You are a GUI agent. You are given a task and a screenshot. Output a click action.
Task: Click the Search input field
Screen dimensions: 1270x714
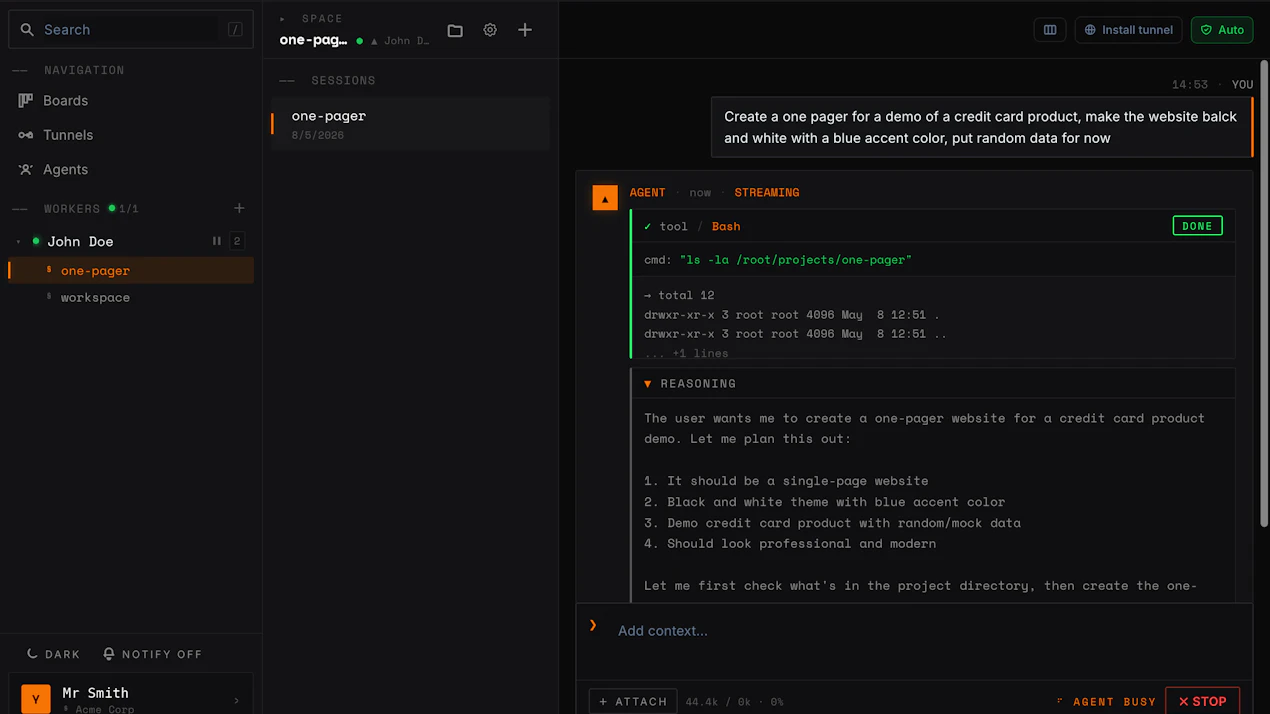pyautogui.click(x=130, y=30)
